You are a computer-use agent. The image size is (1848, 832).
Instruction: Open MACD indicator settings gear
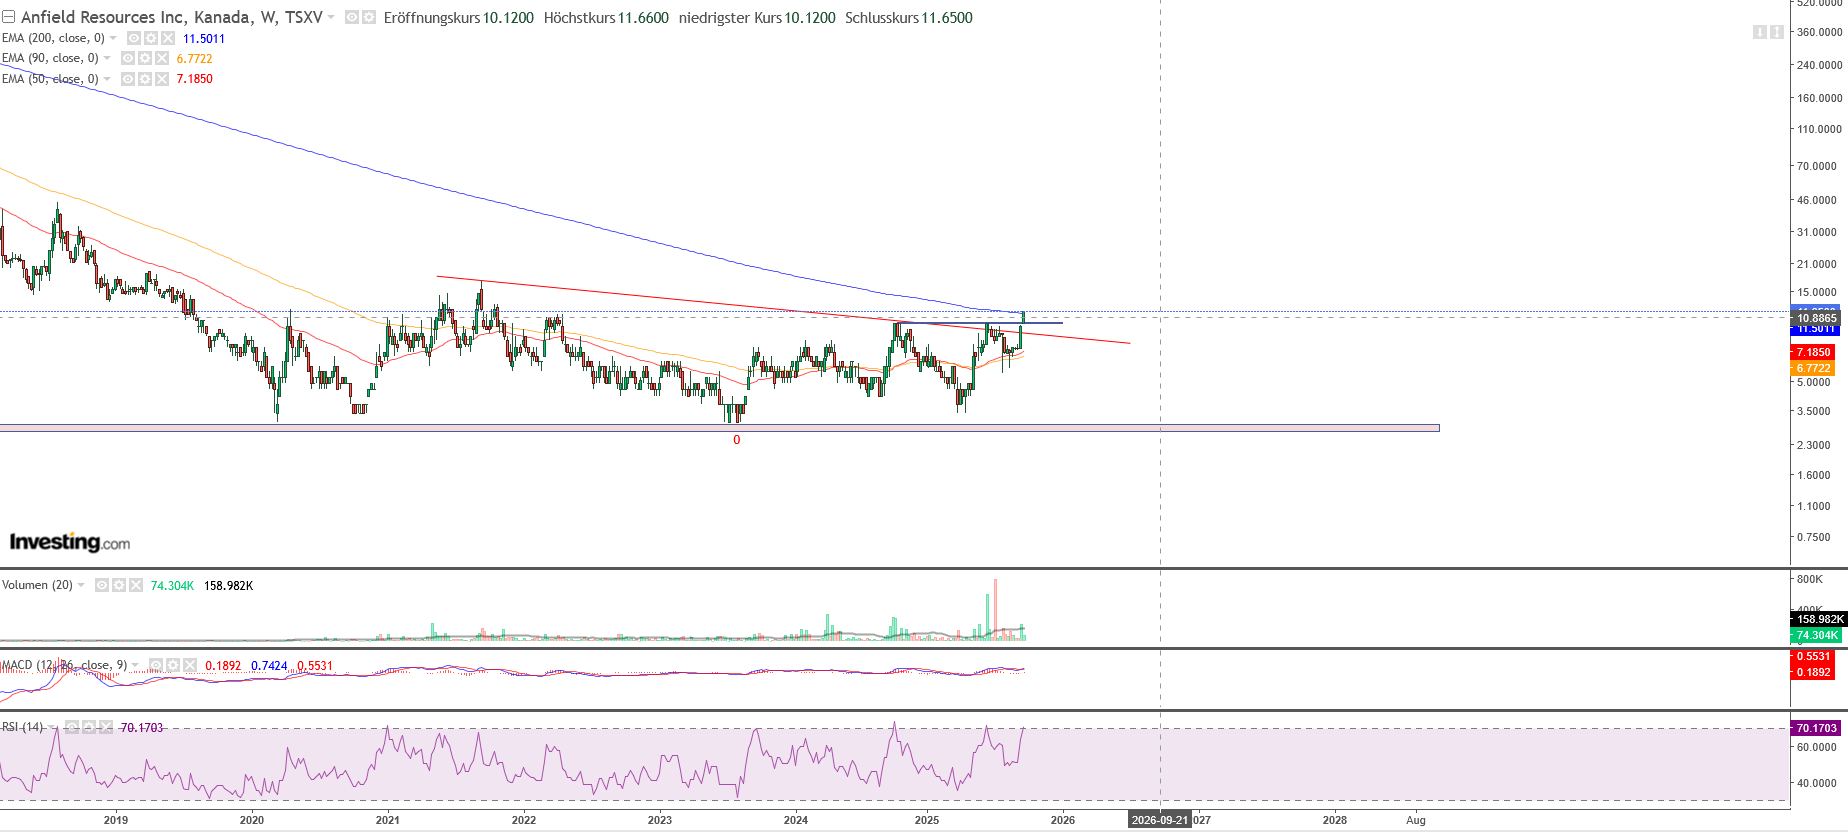(173, 665)
